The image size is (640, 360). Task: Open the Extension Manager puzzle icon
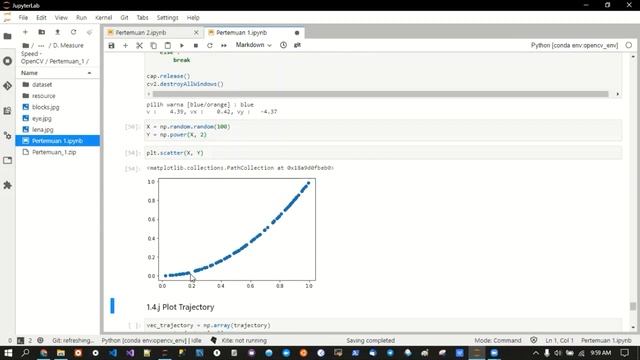(x=7, y=185)
